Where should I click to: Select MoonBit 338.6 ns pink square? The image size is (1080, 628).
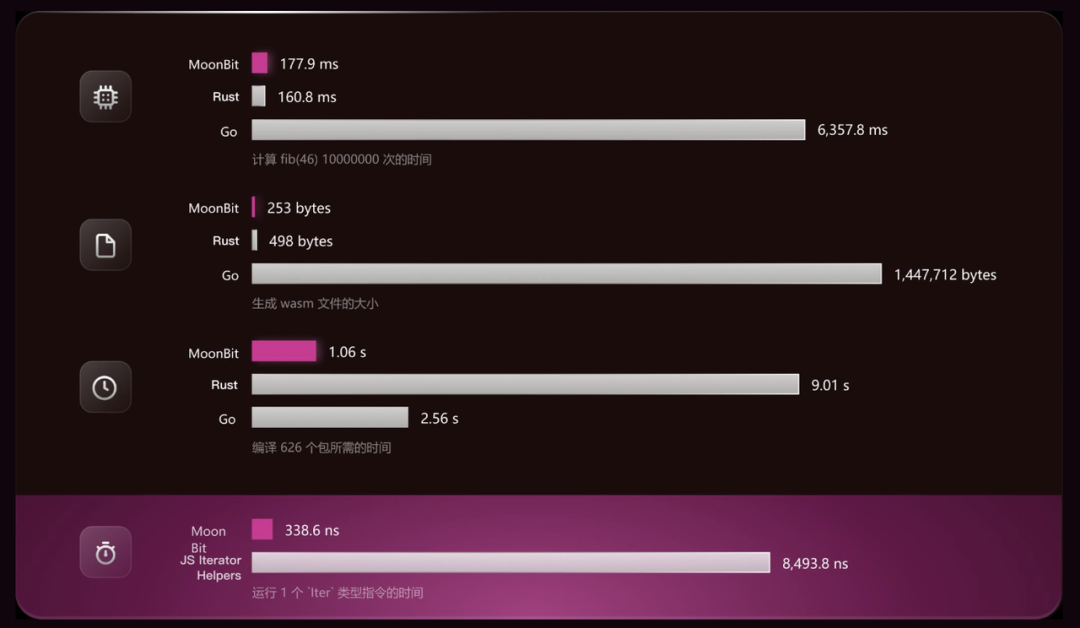tap(262, 530)
